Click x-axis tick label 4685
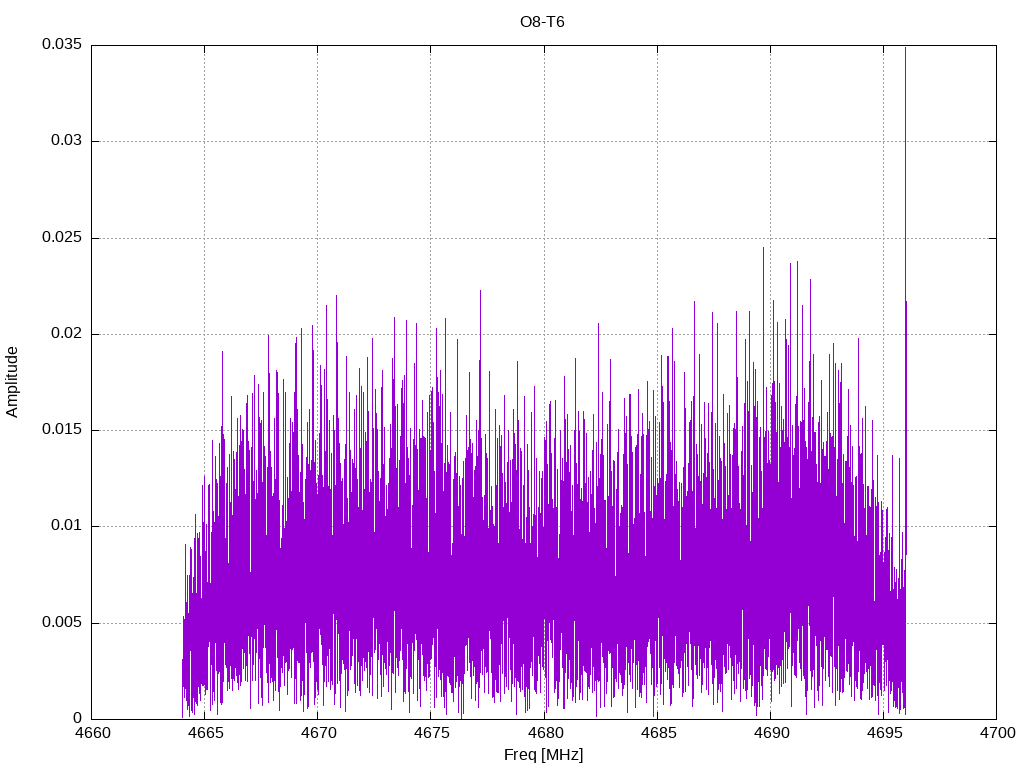Image resolution: width=1024 pixels, height=768 pixels. click(x=658, y=733)
